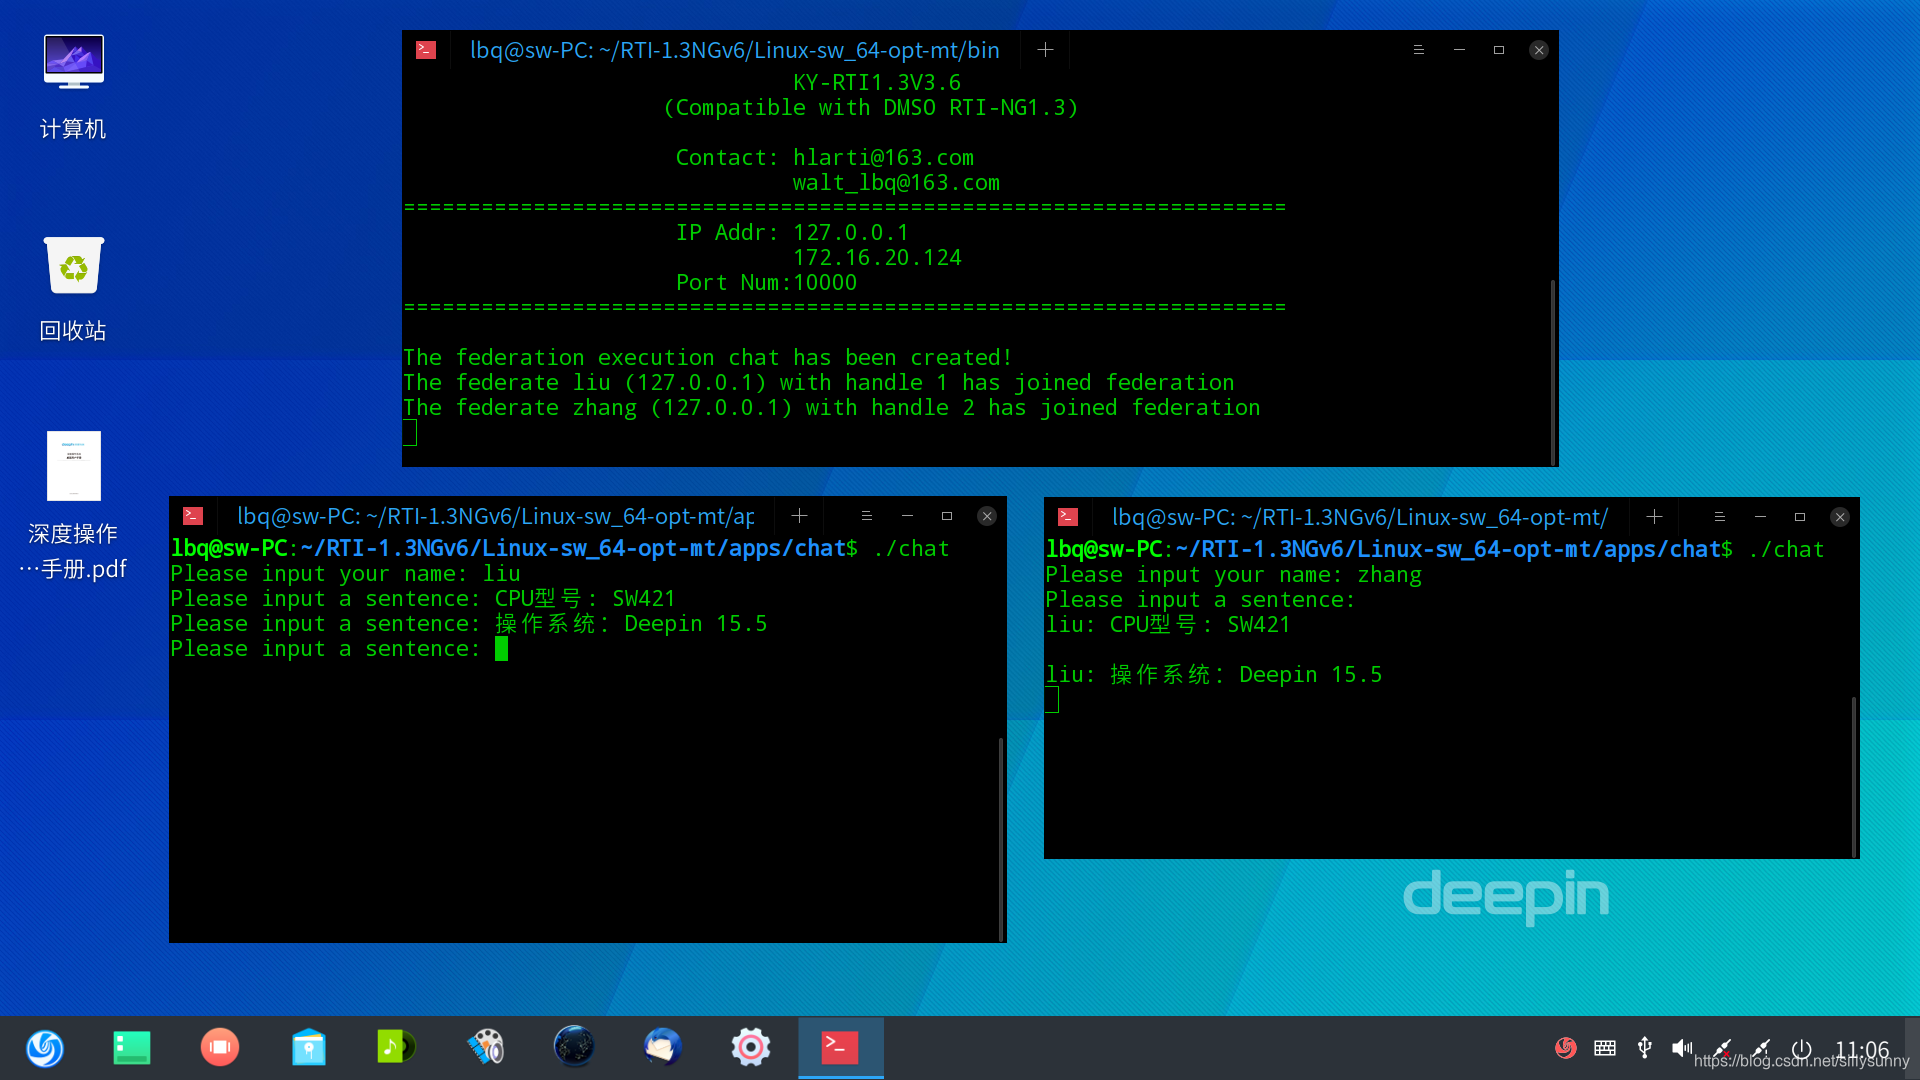1920x1080 pixels.
Task: Open the deepin launcher from dock
Action: point(45,1047)
